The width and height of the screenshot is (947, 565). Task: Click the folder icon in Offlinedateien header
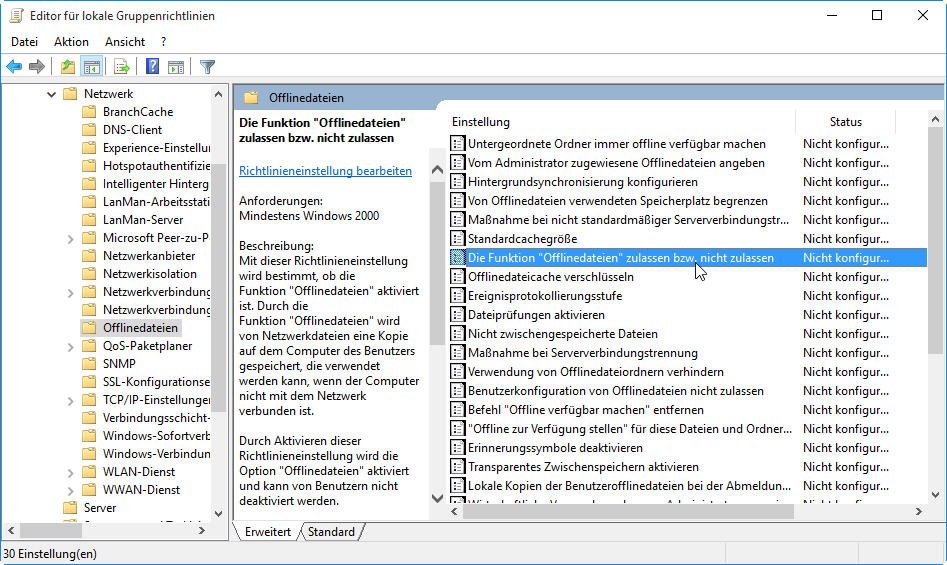(251, 97)
